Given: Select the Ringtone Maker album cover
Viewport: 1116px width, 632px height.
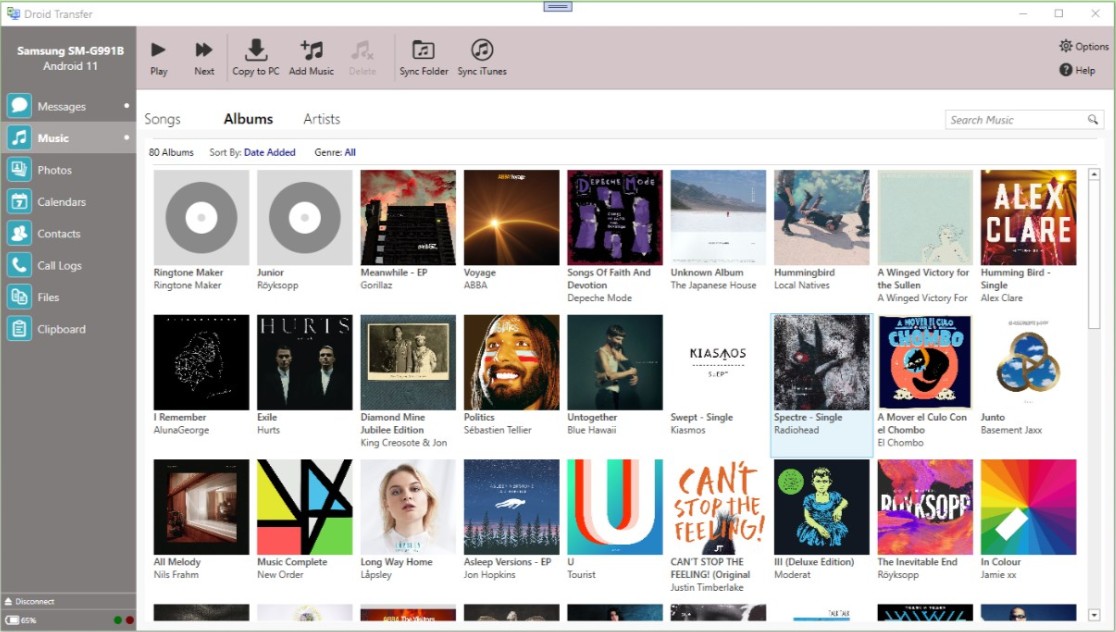Looking at the screenshot, I should (x=201, y=218).
